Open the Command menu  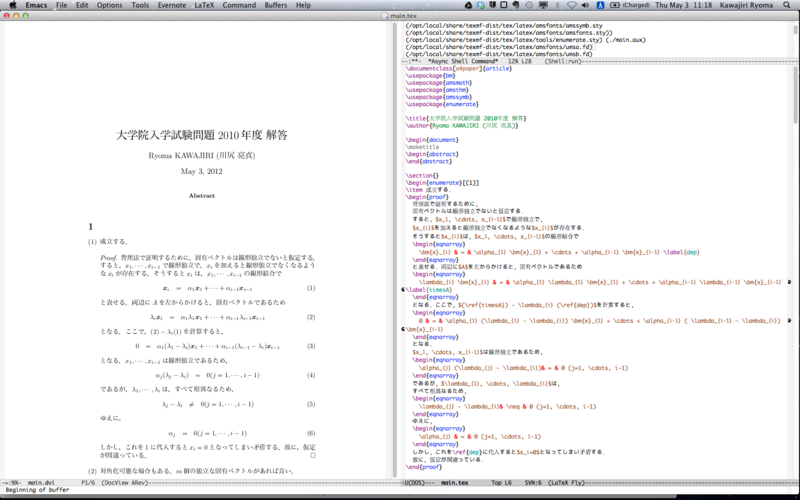pos(239,5)
